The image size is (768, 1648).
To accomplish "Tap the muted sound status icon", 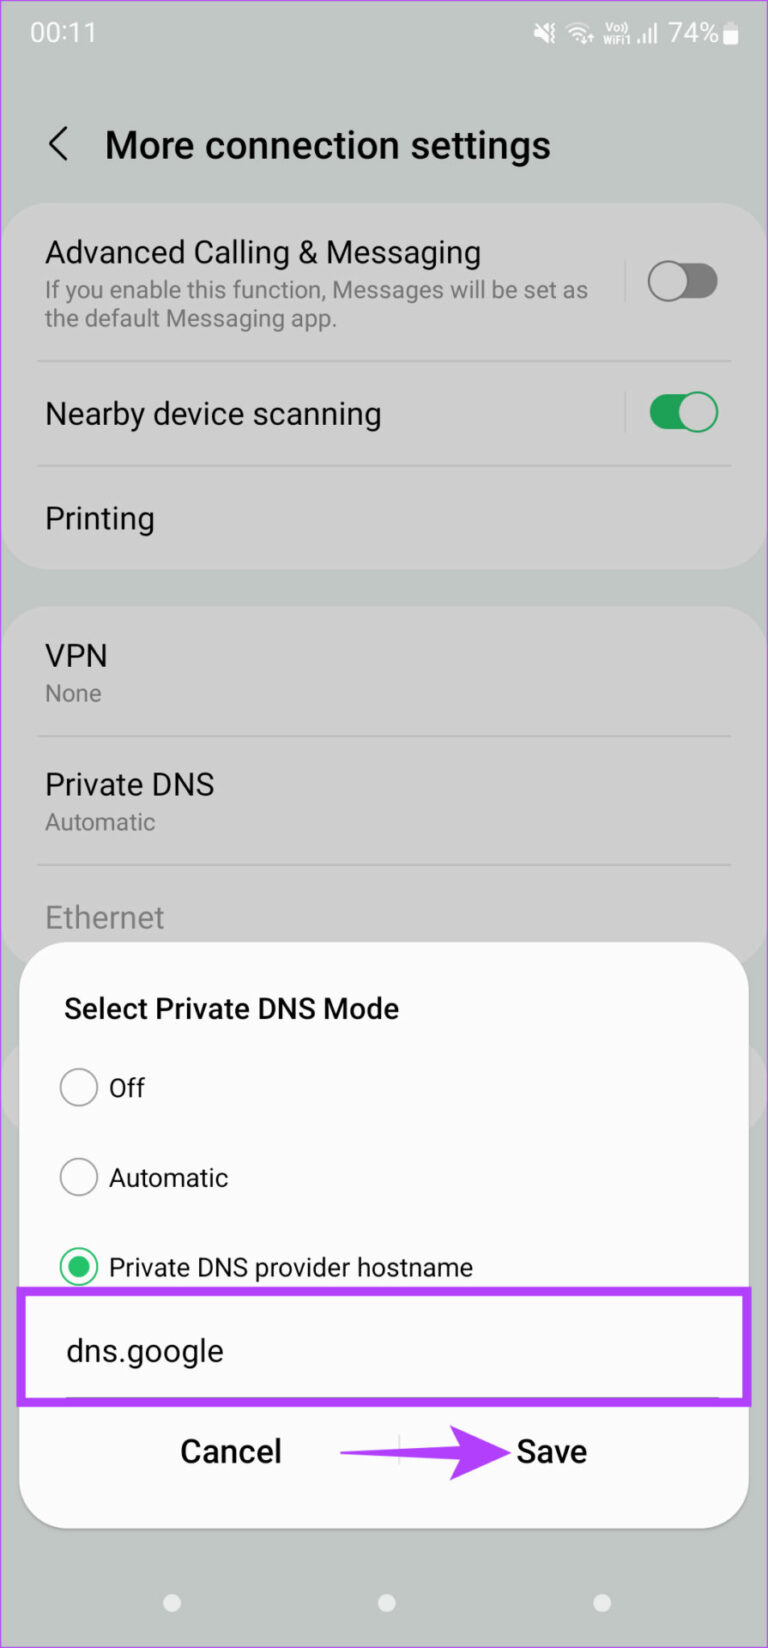I will point(544,34).
